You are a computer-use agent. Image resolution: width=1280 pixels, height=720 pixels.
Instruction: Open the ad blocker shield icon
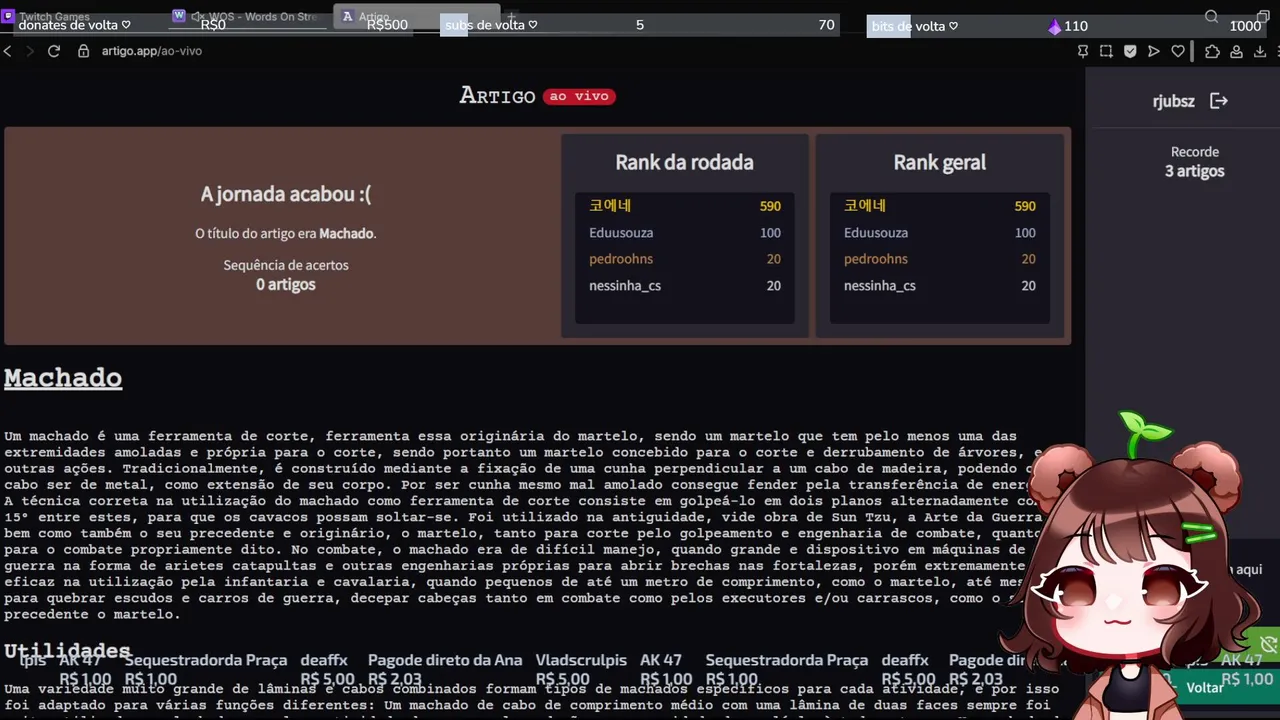point(1130,51)
